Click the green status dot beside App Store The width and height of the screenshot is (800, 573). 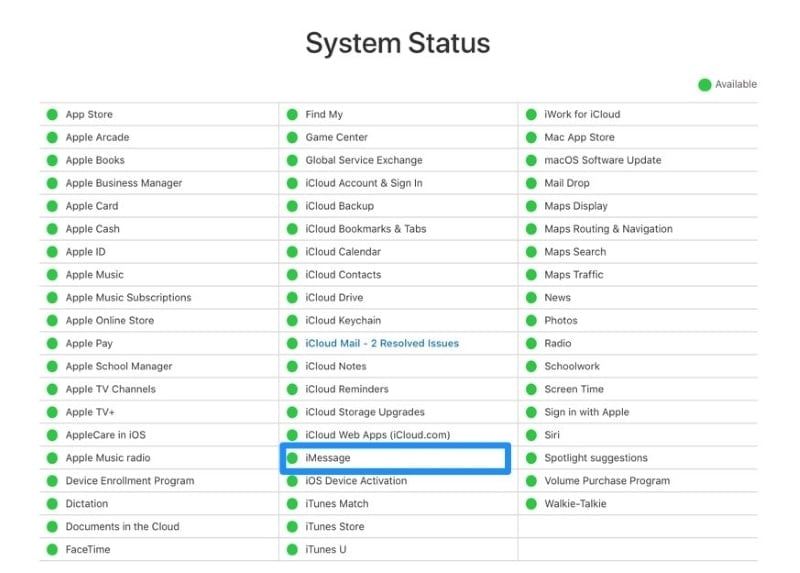point(52,115)
